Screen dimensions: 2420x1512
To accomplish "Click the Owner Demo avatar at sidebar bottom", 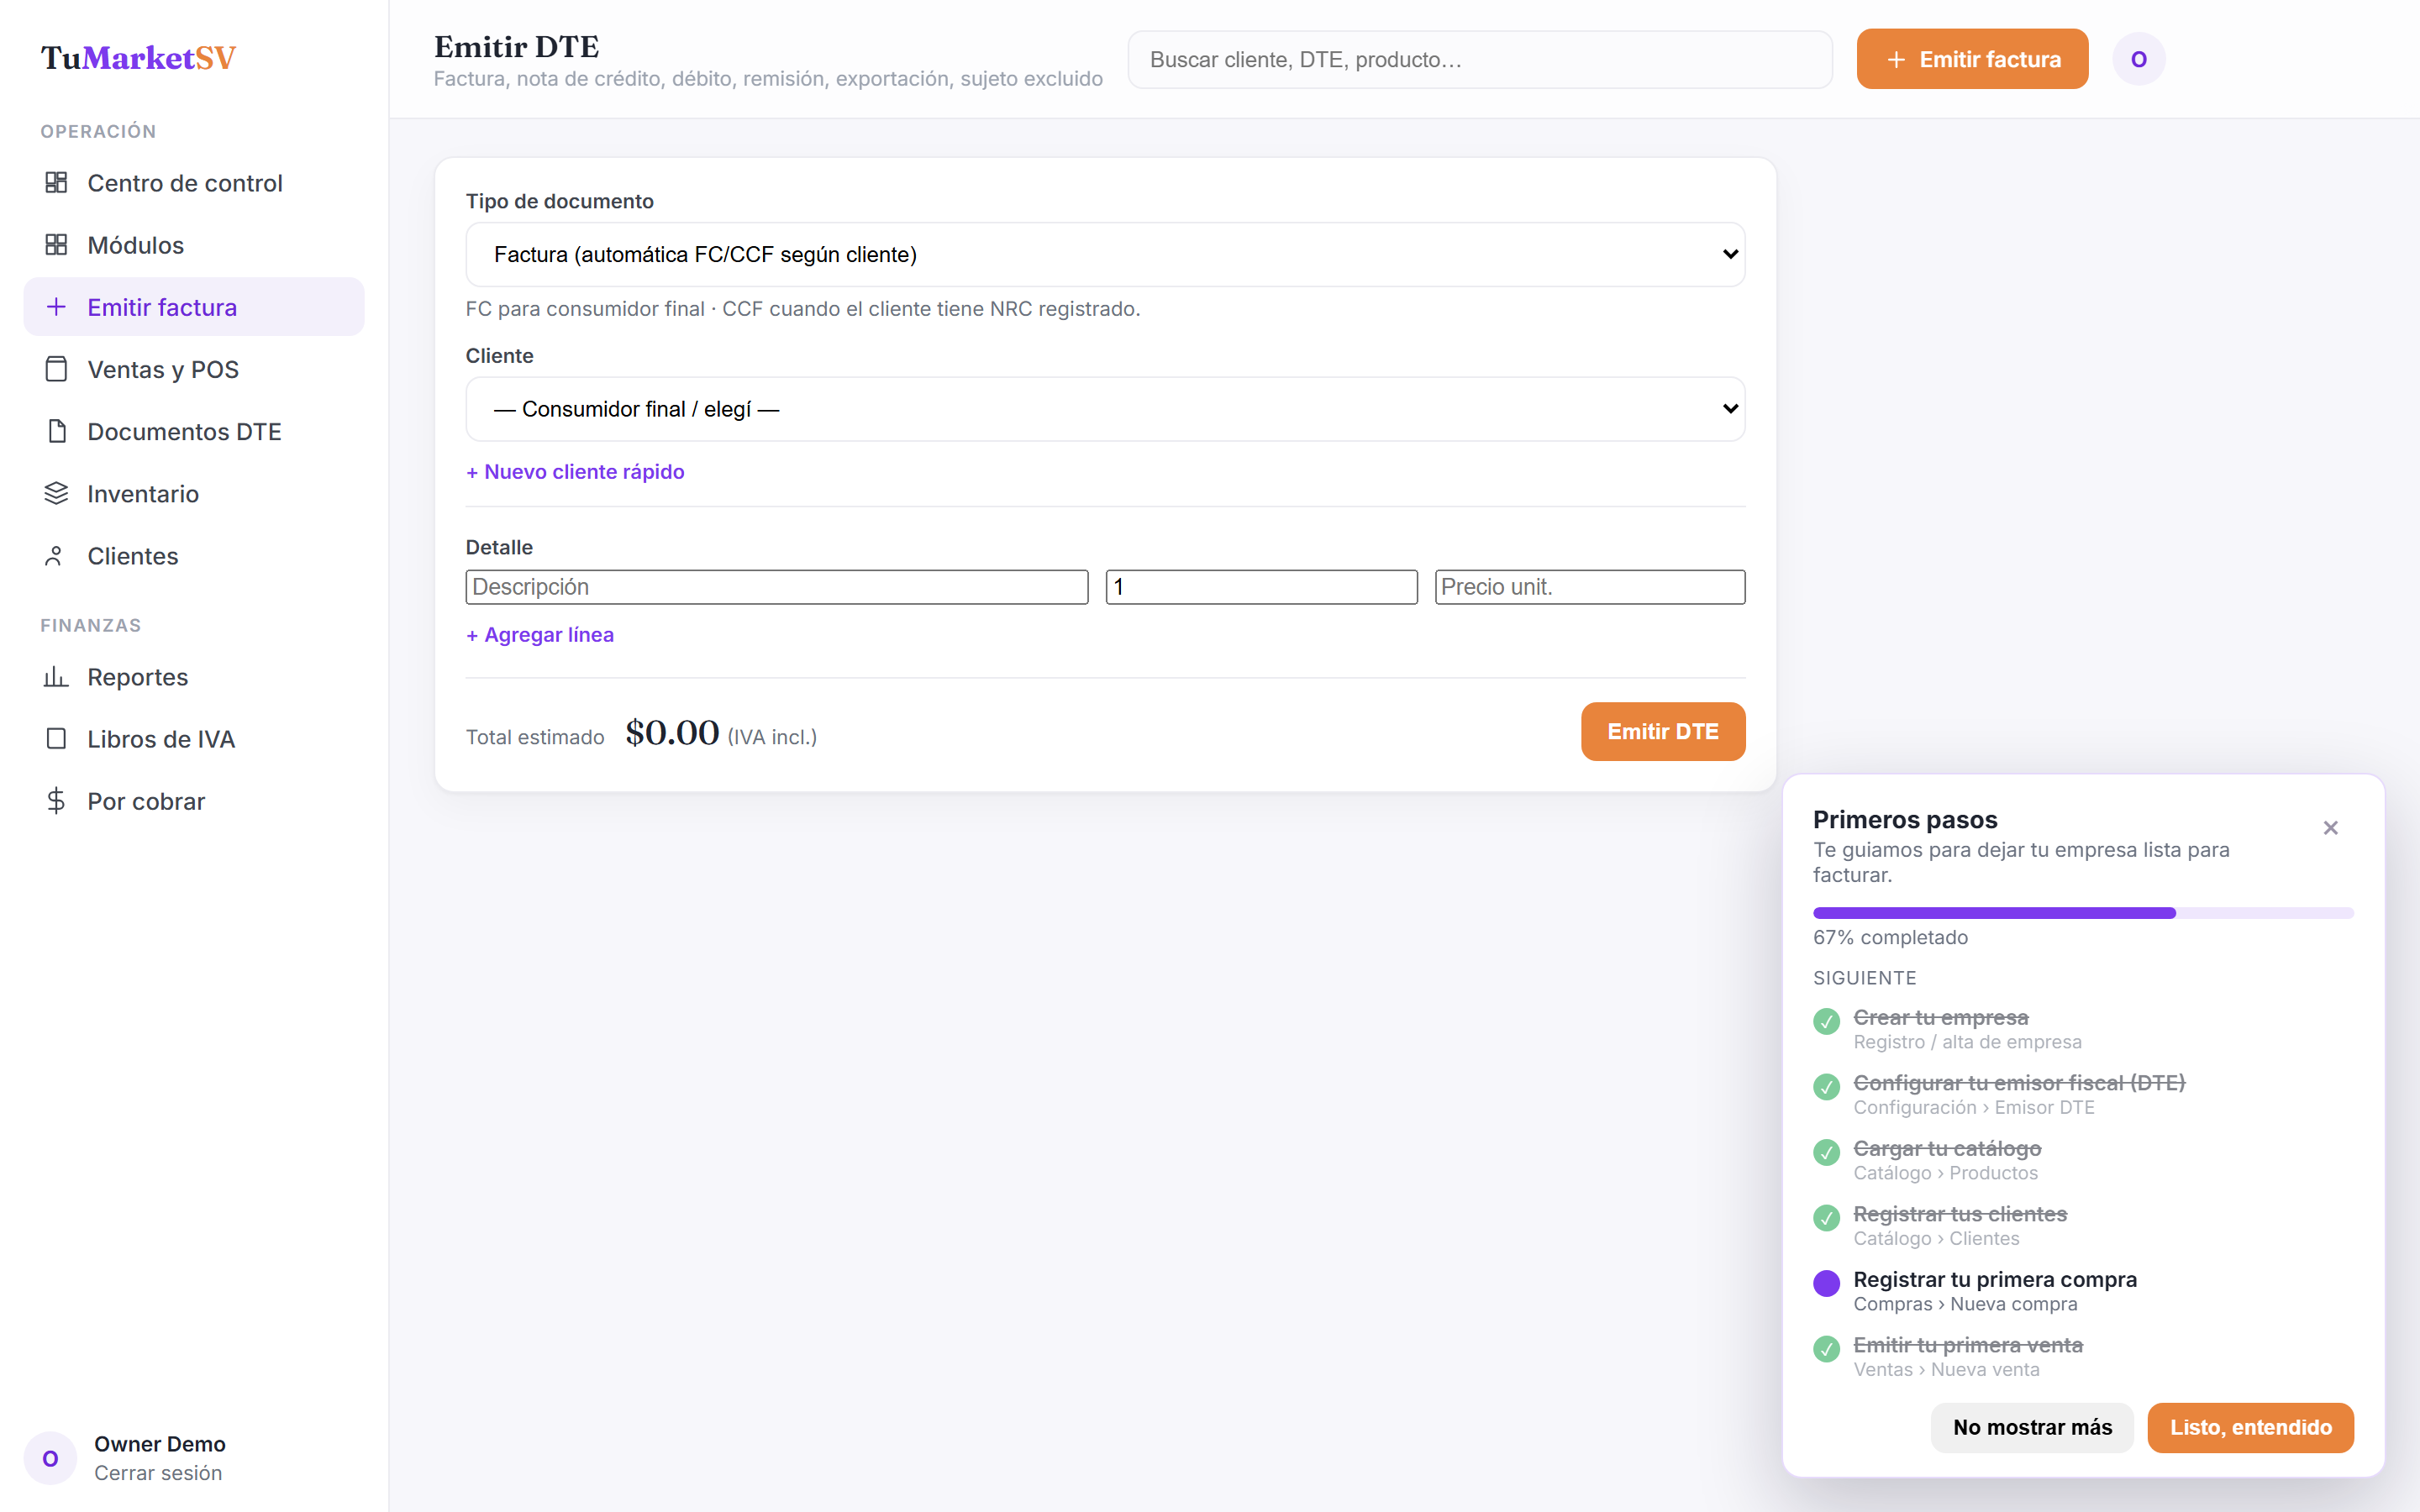I will click(x=50, y=1458).
